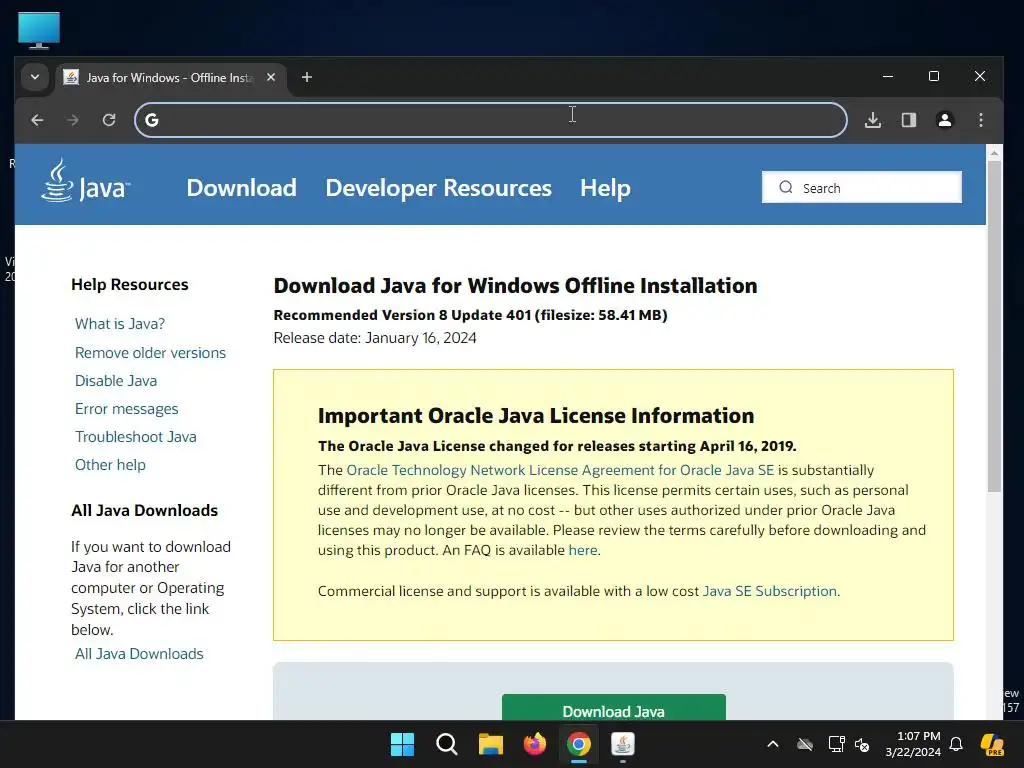Image resolution: width=1024 pixels, height=768 pixels.
Task: Open File Explorer from taskbar
Action: coord(490,744)
